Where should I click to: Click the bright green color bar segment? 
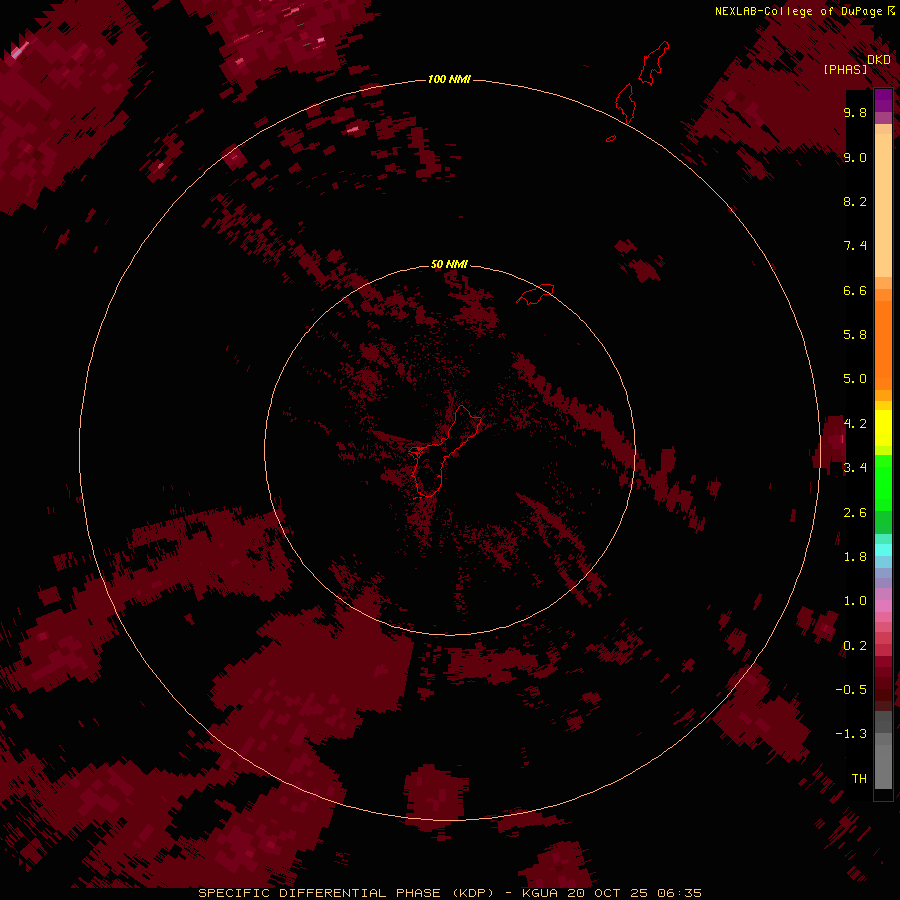point(883,482)
